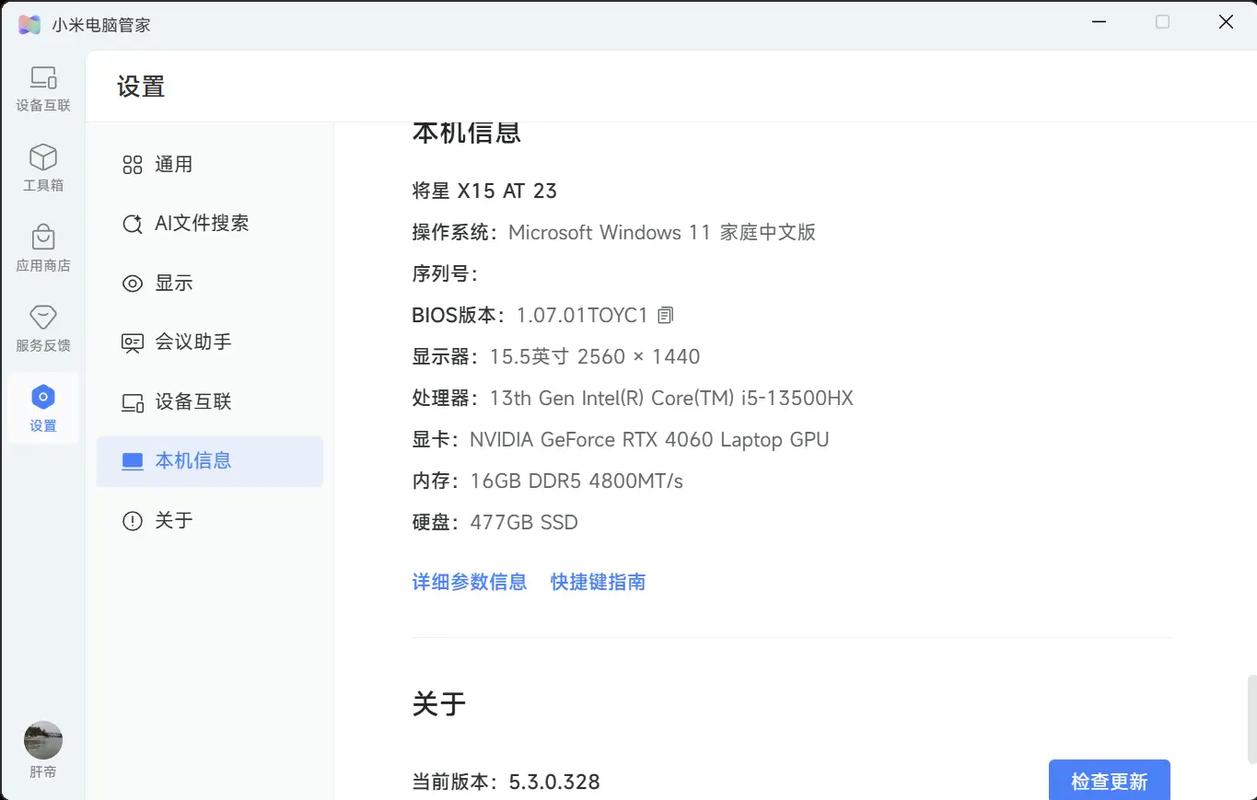This screenshot has width=1257, height=800.
Task: Open the 应用商店 from the sidebar
Action: coord(43,247)
